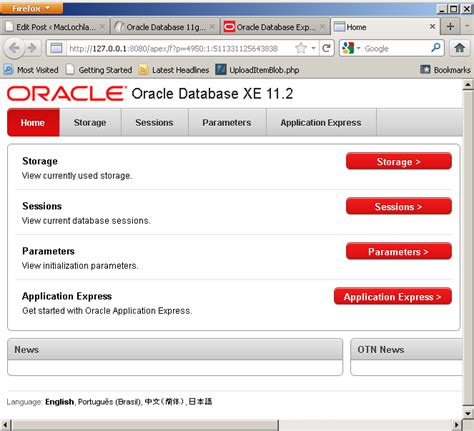Open the Bookmarks menu button

point(445,70)
